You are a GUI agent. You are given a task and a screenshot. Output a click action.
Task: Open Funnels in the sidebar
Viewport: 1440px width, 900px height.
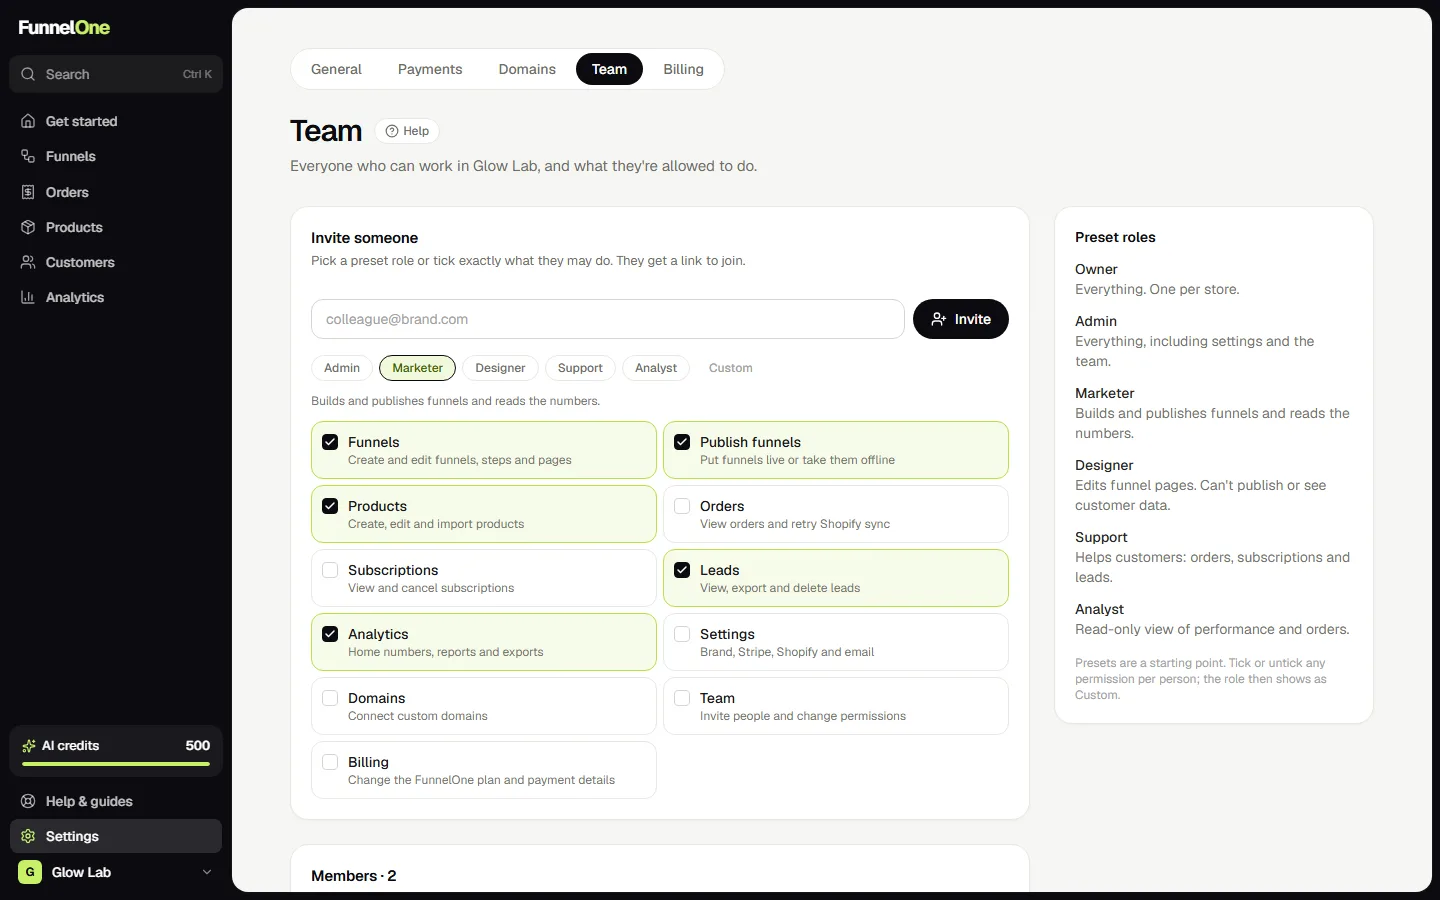coord(116,156)
